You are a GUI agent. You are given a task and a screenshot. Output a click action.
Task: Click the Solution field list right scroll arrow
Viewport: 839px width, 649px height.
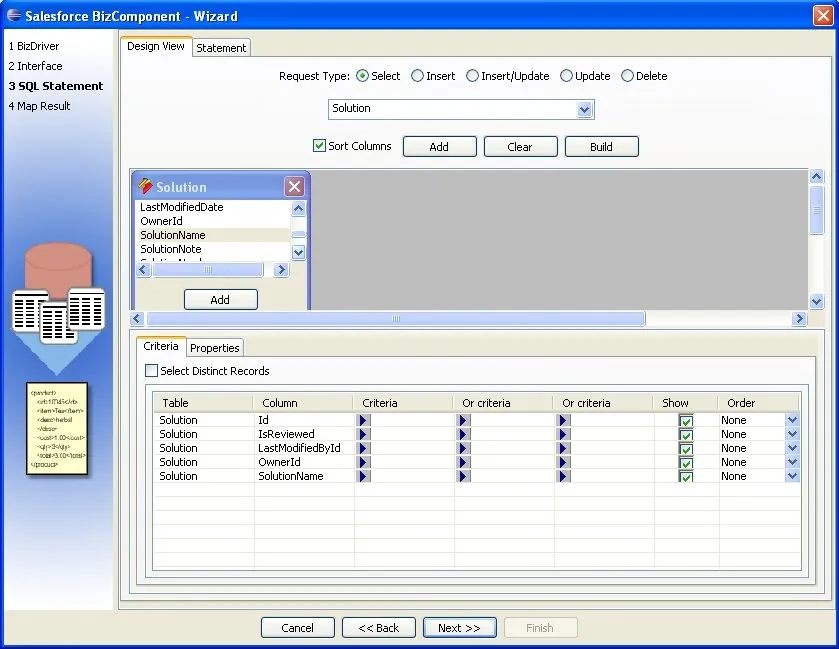pyautogui.click(x=281, y=270)
